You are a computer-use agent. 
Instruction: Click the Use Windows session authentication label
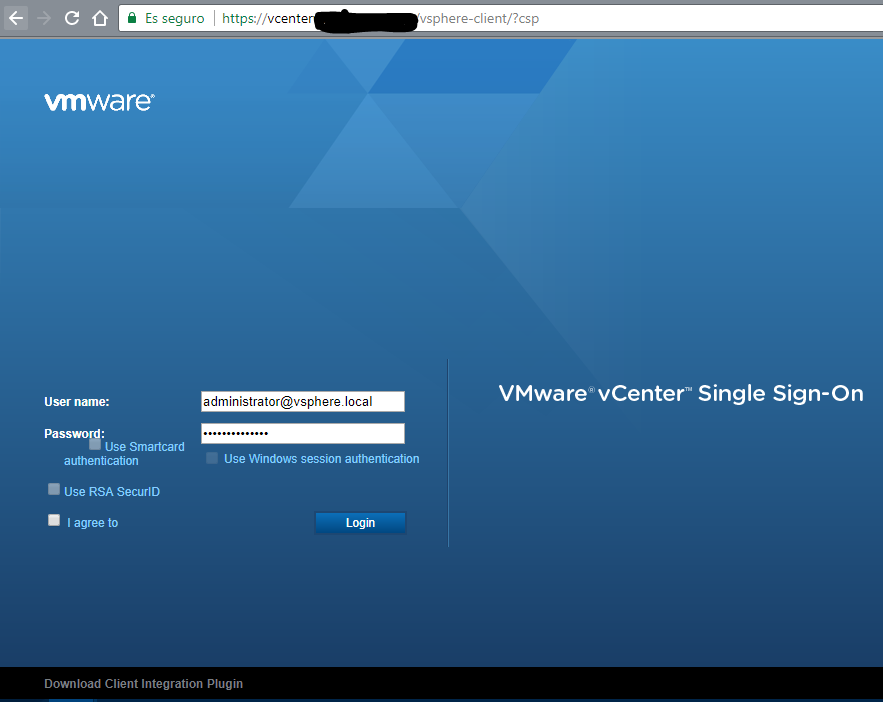click(x=322, y=459)
